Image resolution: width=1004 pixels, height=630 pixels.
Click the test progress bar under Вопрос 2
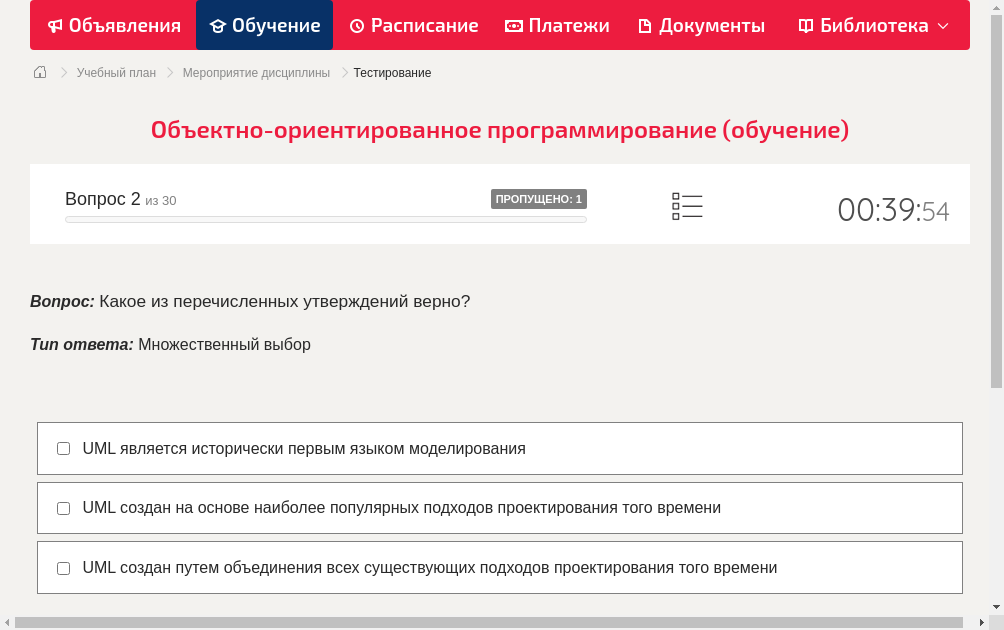[325, 219]
